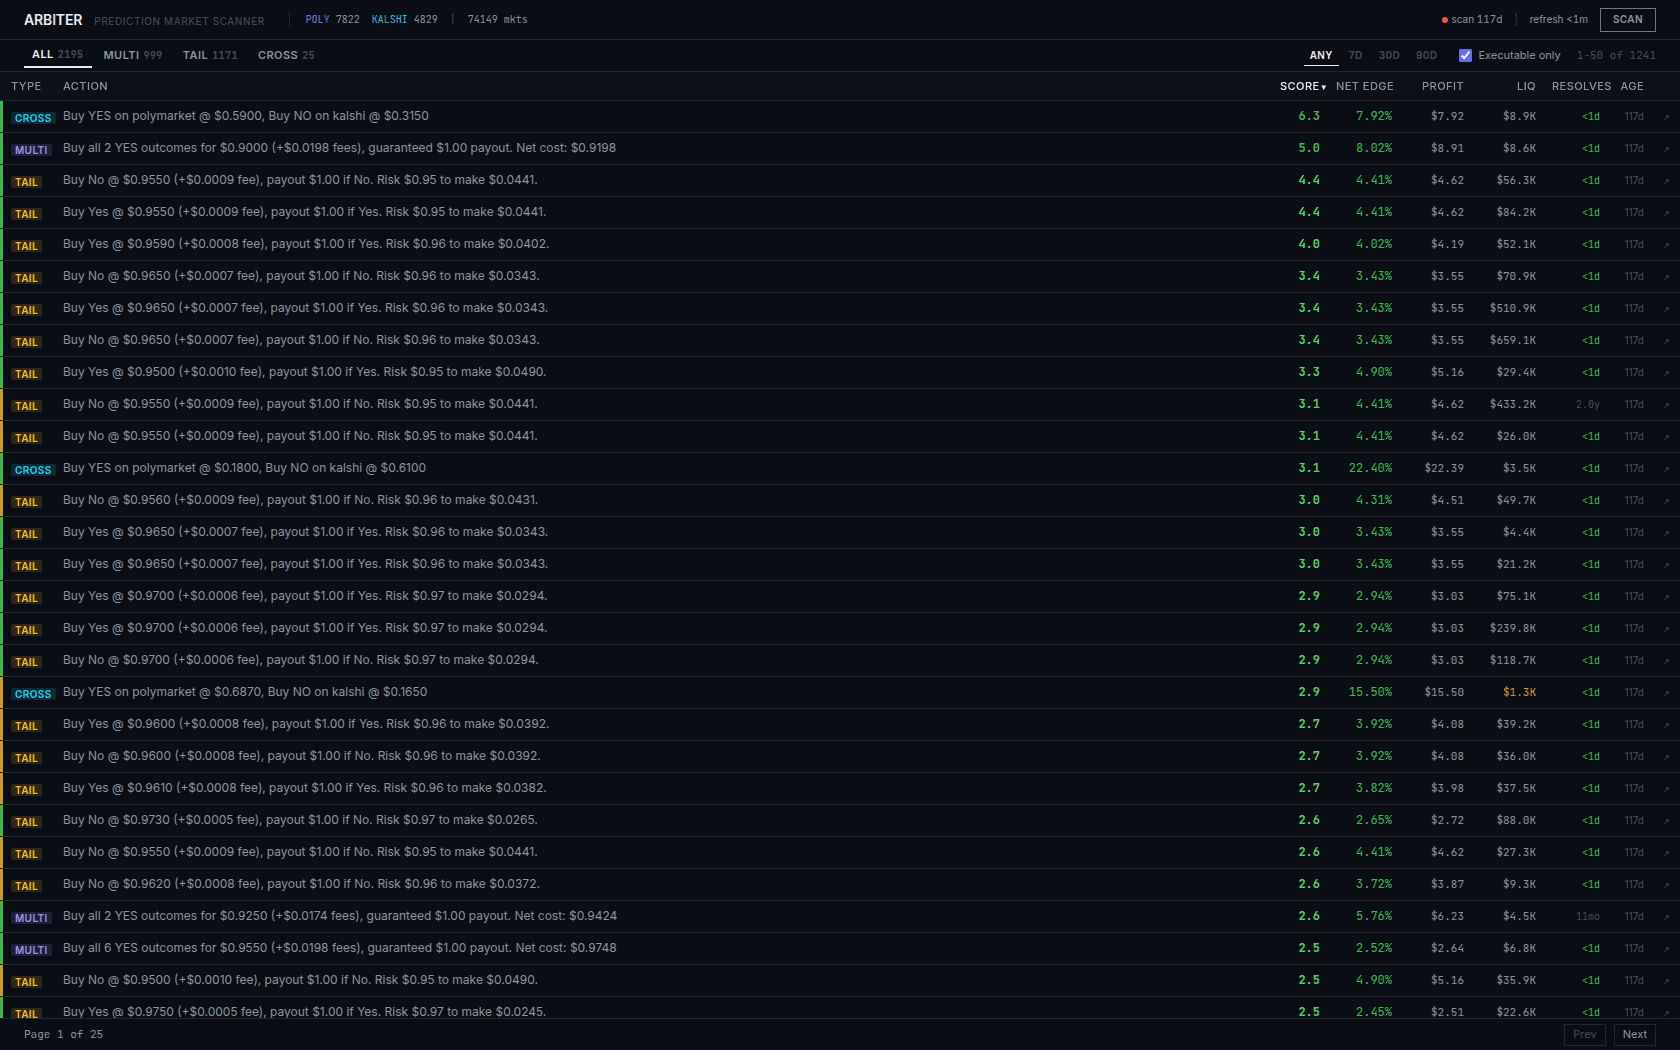Image resolution: width=1680 pixels, height=1050 pixels.
Task: Open link arrow for the $9.3K liquidity row
Action: (x=1666, y=885)
